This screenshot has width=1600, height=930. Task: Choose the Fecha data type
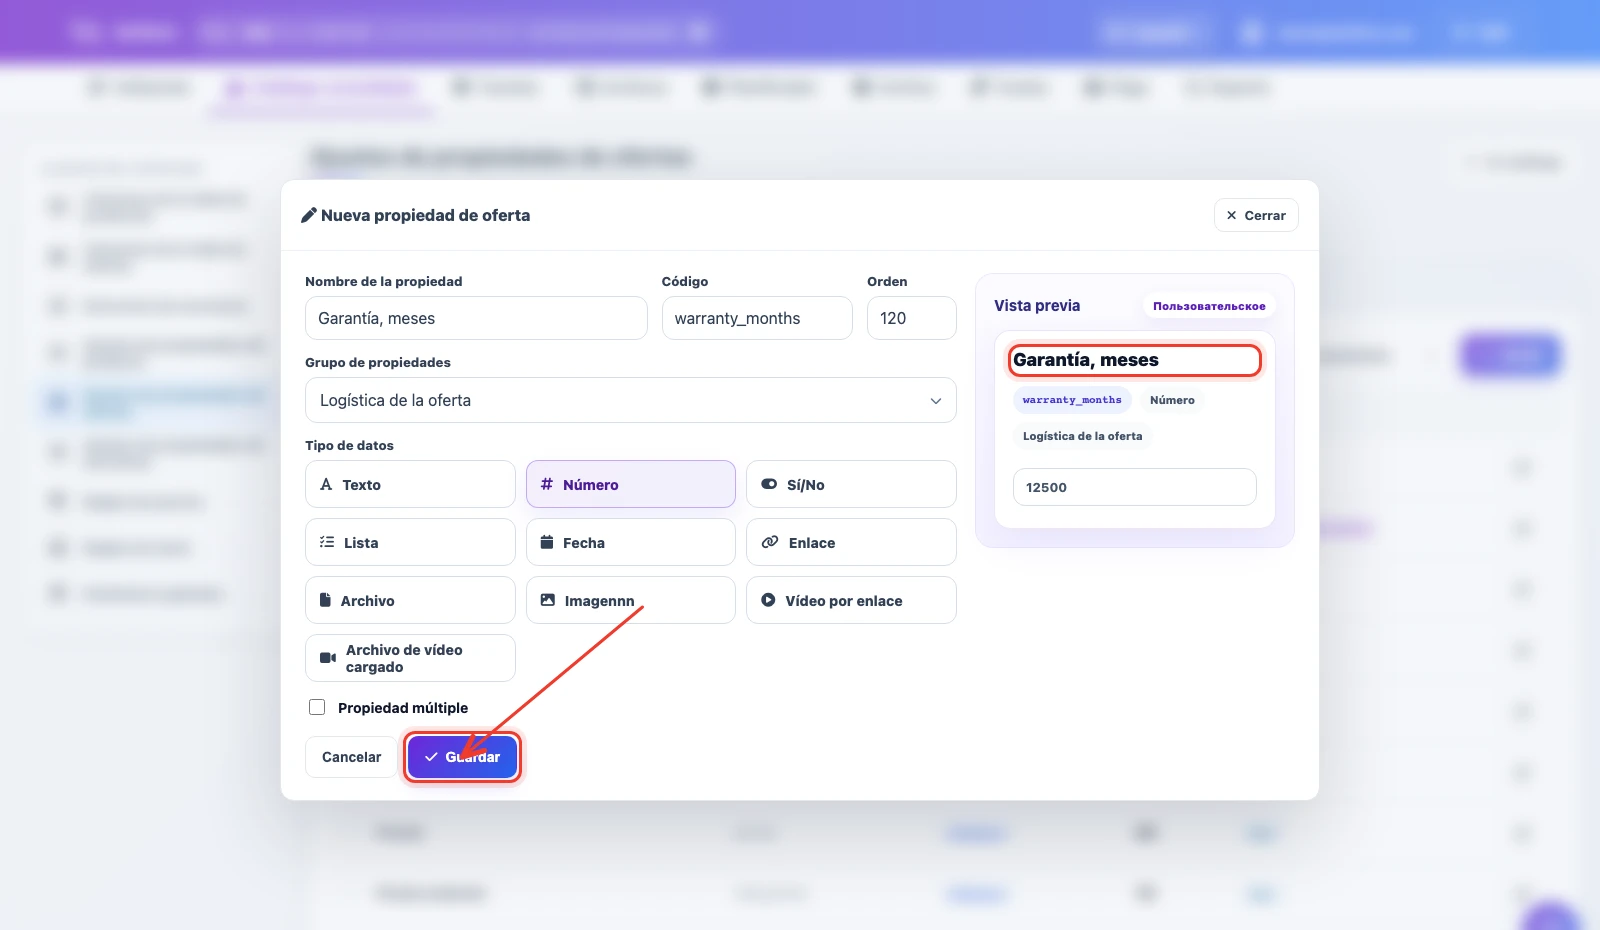click(x=631, y=542)
